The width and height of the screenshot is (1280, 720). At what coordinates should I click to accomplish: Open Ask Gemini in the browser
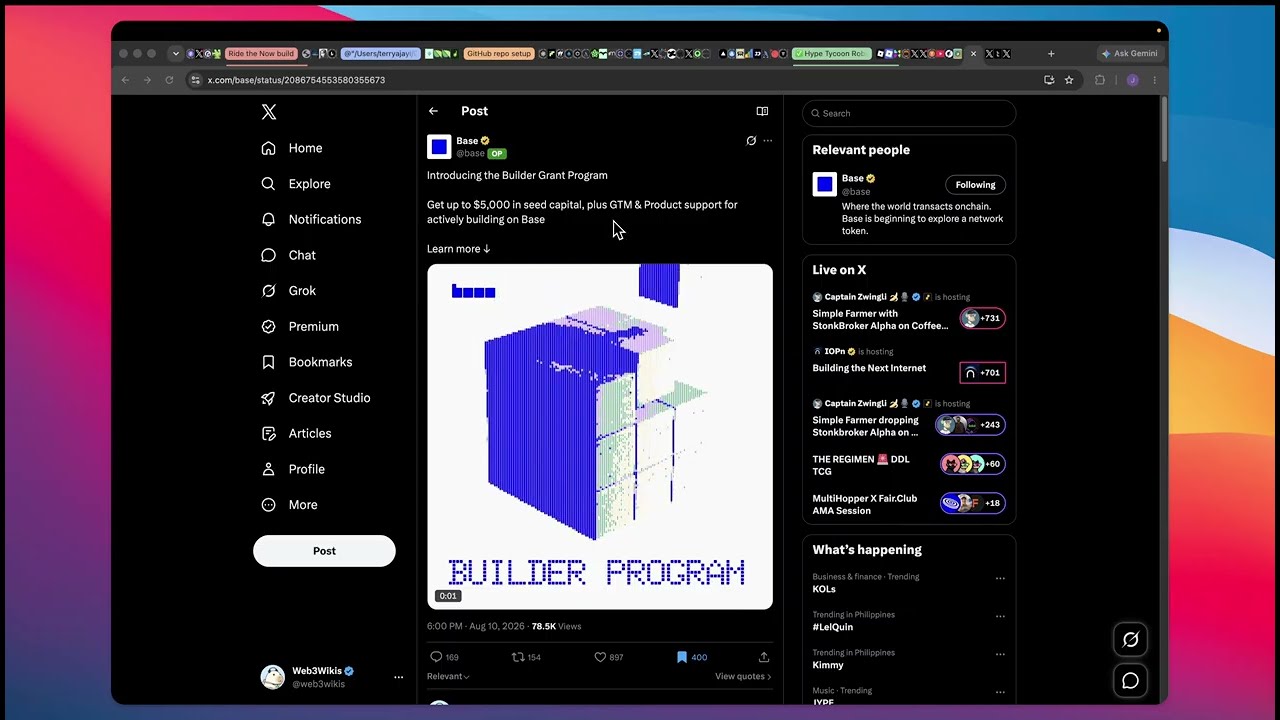pos(1129,54)
